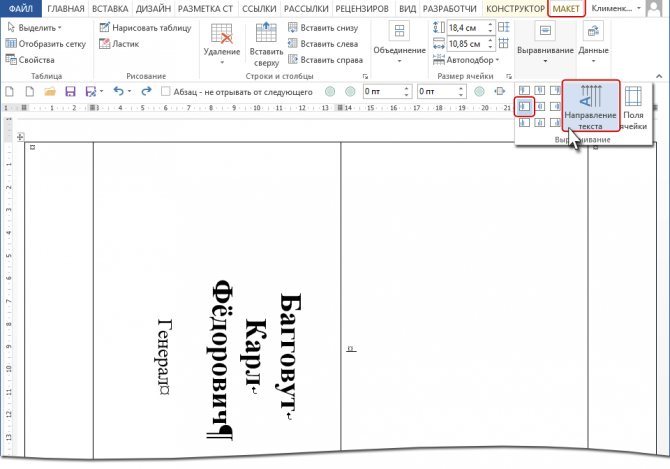This screenshot has width=670, height=469.
Task: Click the undo arrow icon
Action: pyautogui.click(x=119, y=91)
